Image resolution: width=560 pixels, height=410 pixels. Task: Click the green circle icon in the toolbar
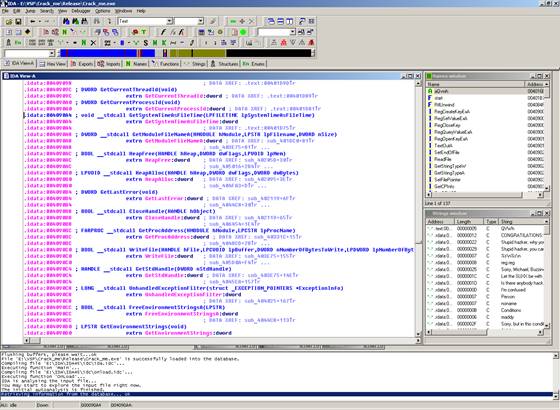pos(243,32)
